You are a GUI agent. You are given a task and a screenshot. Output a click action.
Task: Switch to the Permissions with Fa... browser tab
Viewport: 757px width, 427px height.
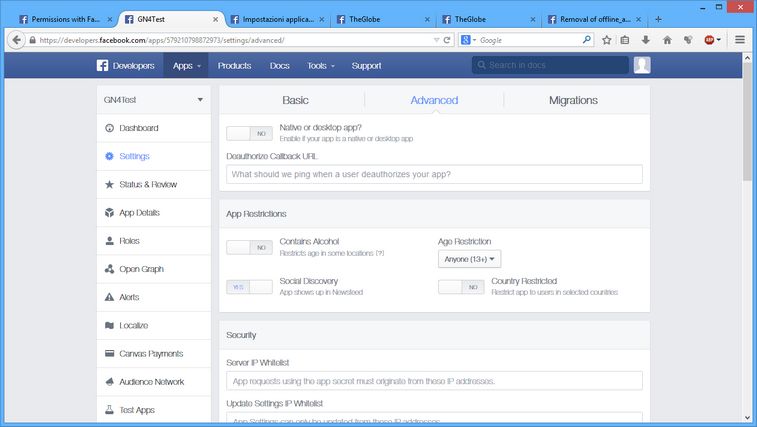tap(65, 19)
